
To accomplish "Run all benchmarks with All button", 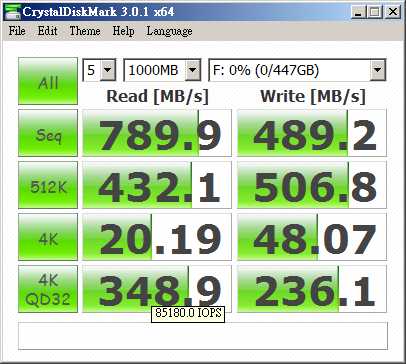I will 48,81.
